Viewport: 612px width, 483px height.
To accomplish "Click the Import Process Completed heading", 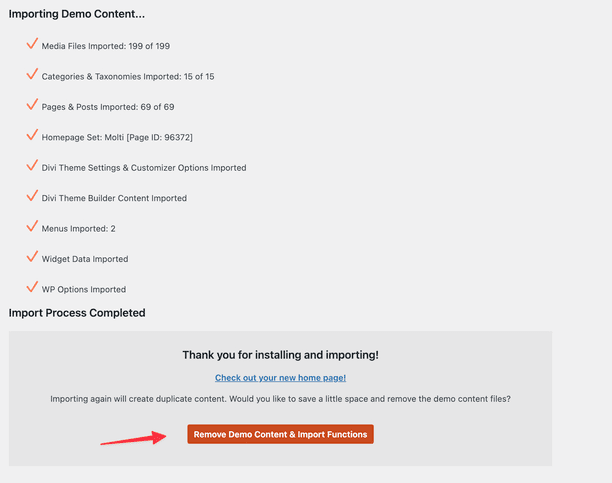I will 77,313.
